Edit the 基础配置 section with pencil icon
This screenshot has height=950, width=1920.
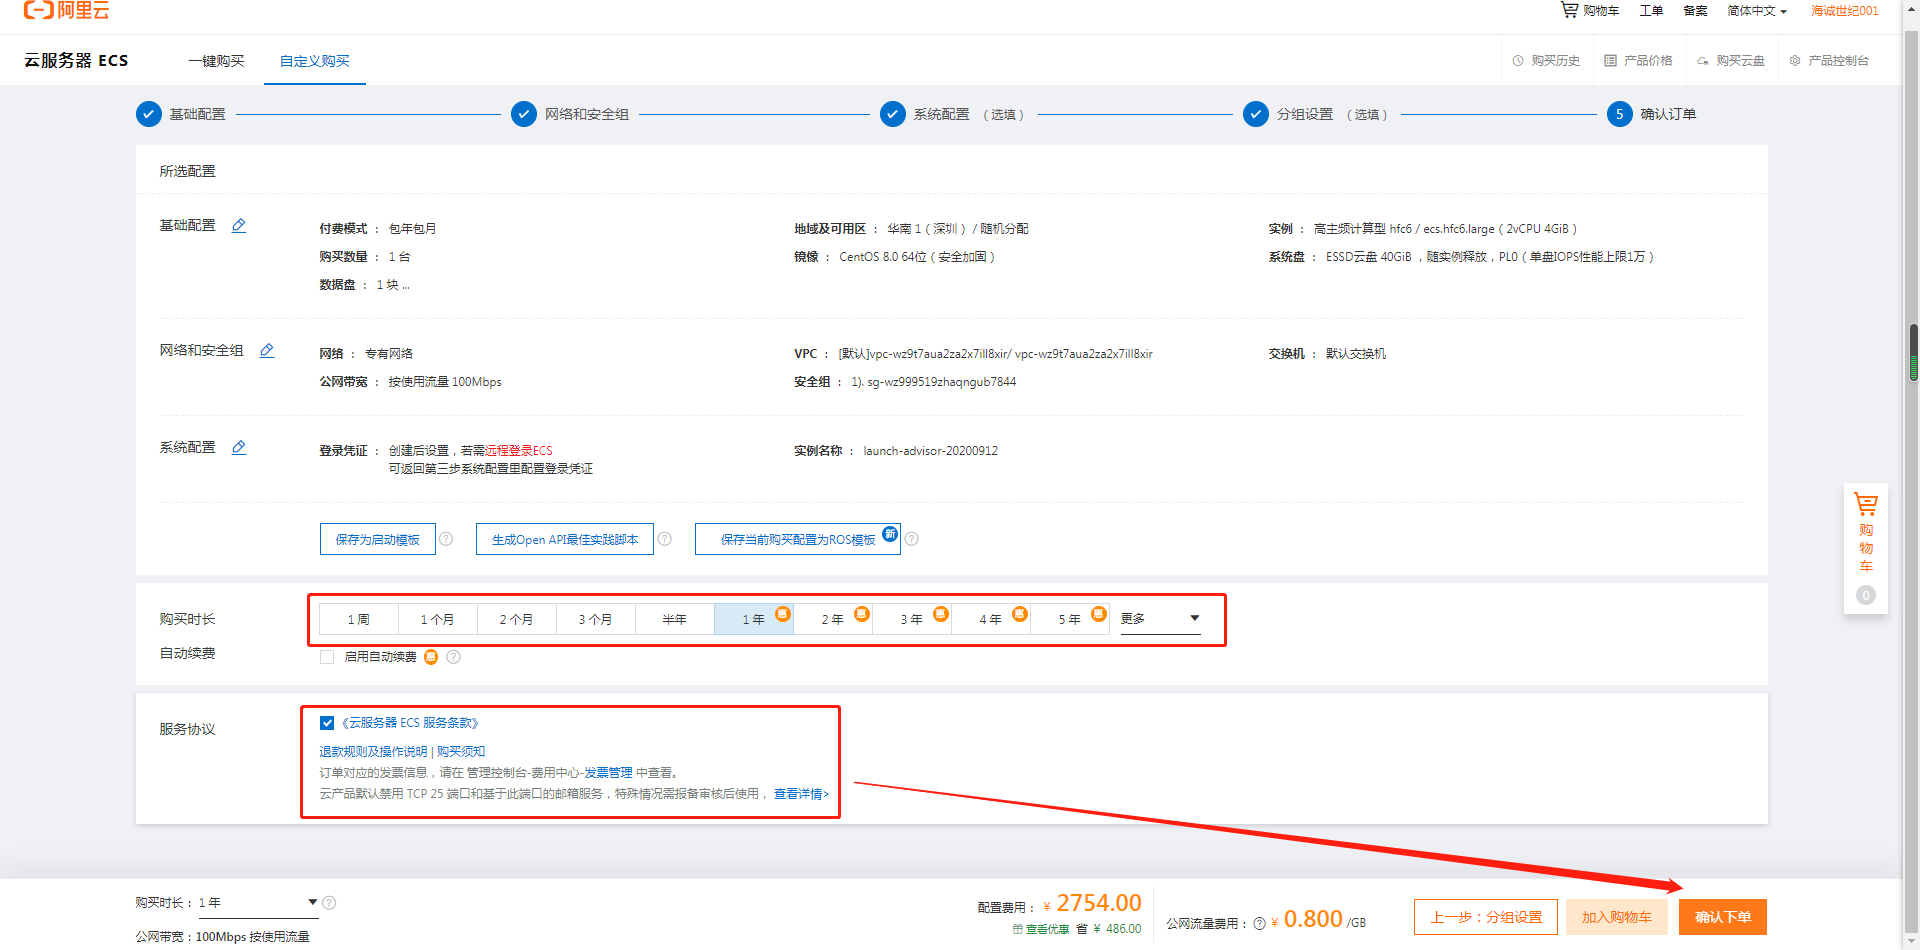point(239,226)
